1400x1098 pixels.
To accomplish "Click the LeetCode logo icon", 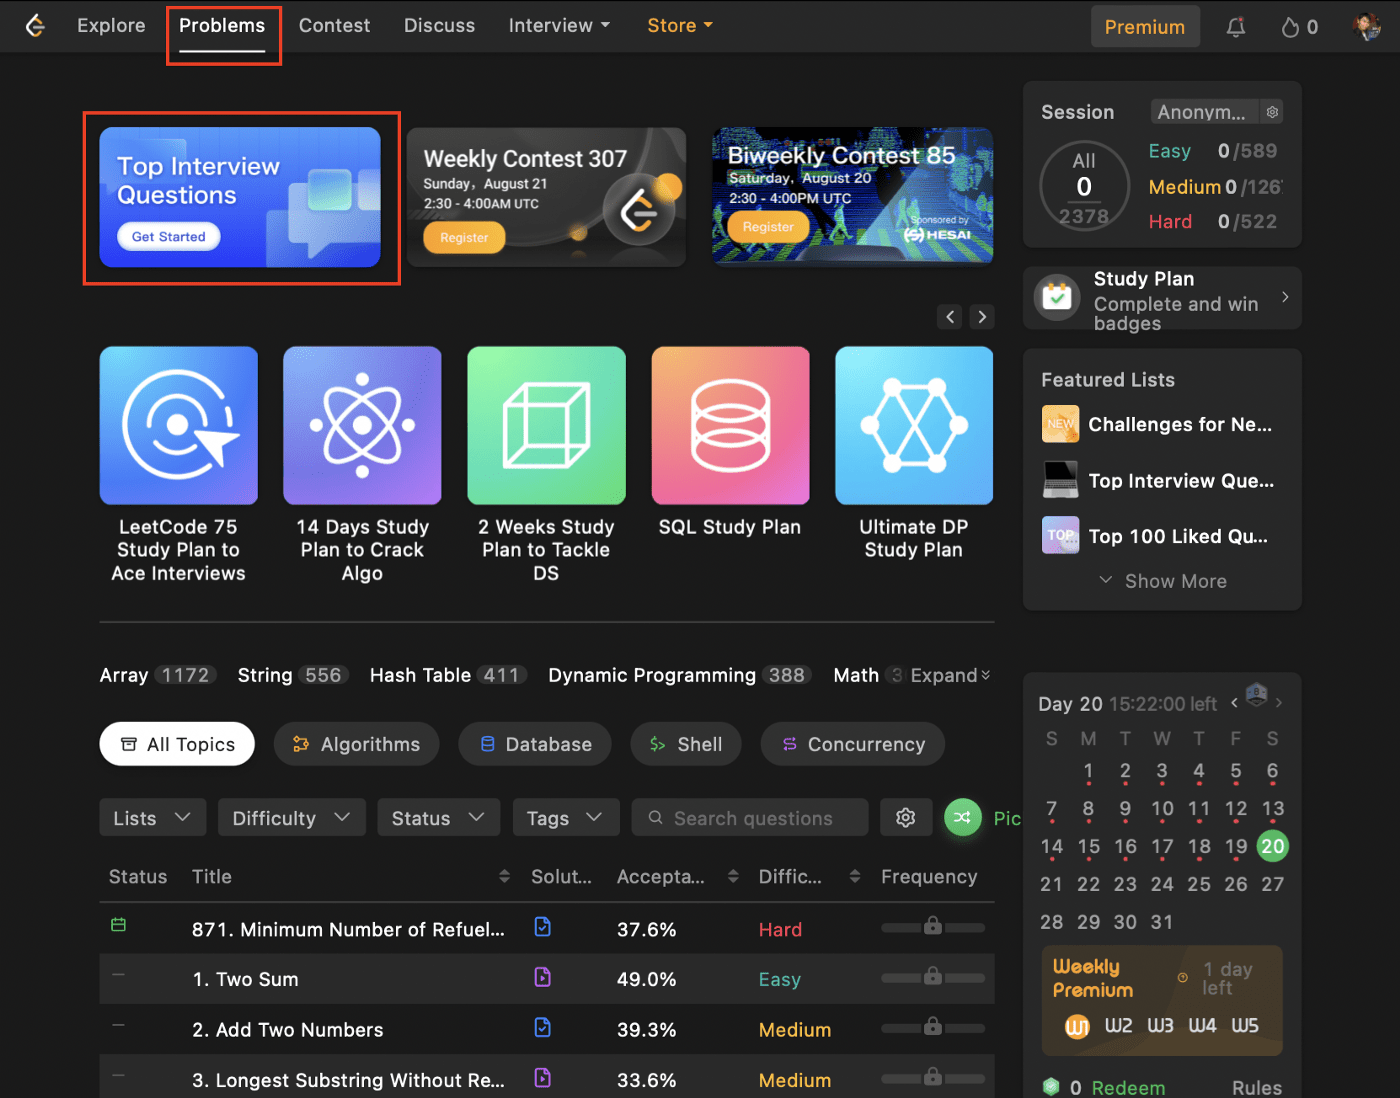I will (x=35, y=26).
